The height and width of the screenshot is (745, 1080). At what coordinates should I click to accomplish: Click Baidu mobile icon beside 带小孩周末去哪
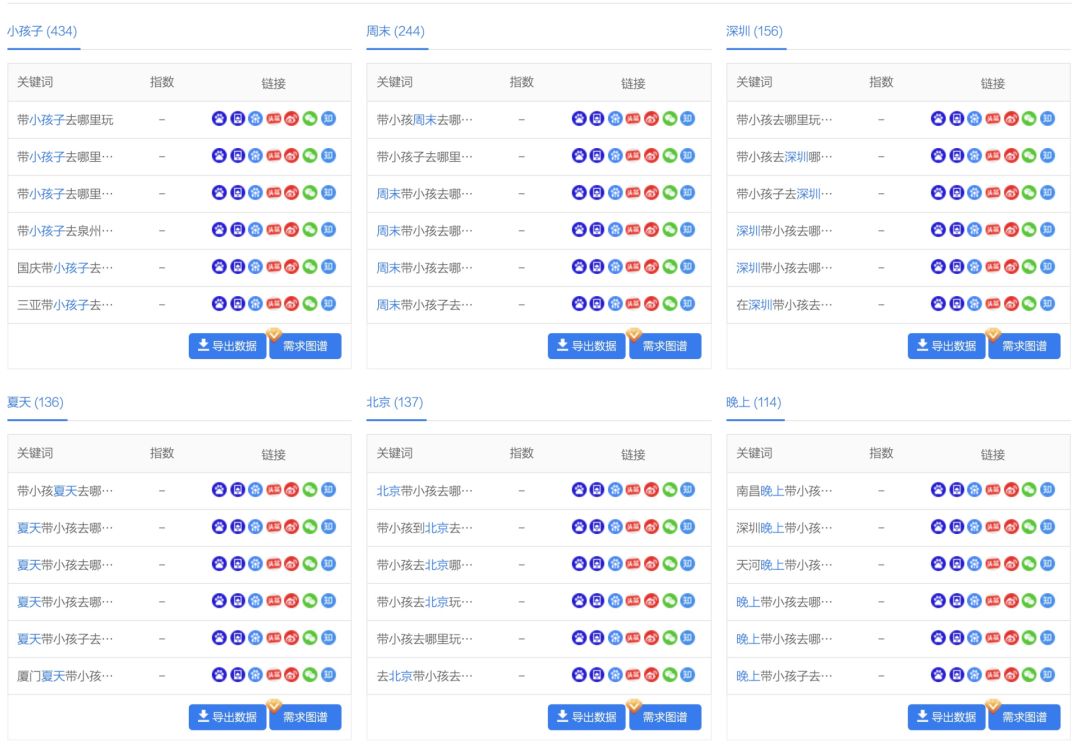point(598,119)
